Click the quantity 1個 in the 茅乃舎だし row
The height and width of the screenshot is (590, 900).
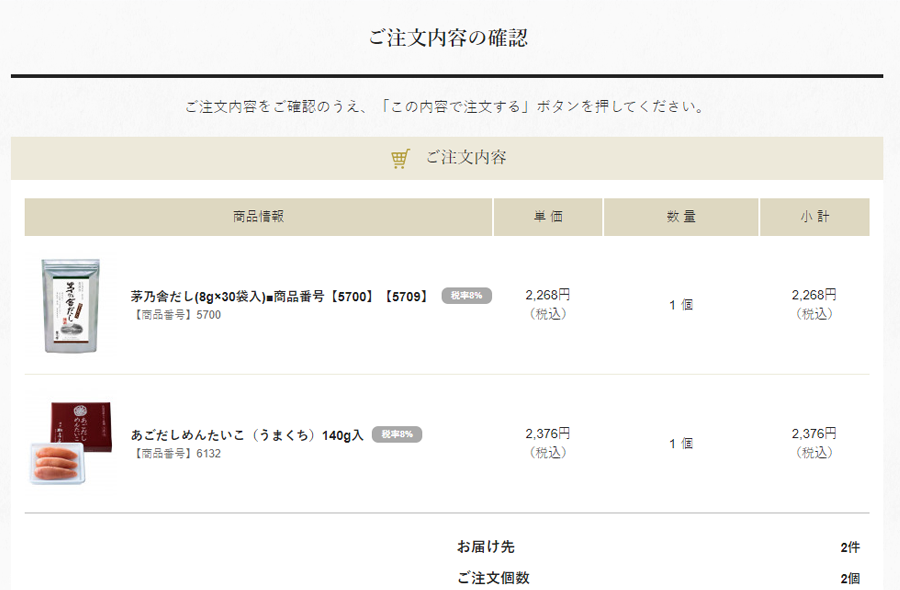(681, 305)
